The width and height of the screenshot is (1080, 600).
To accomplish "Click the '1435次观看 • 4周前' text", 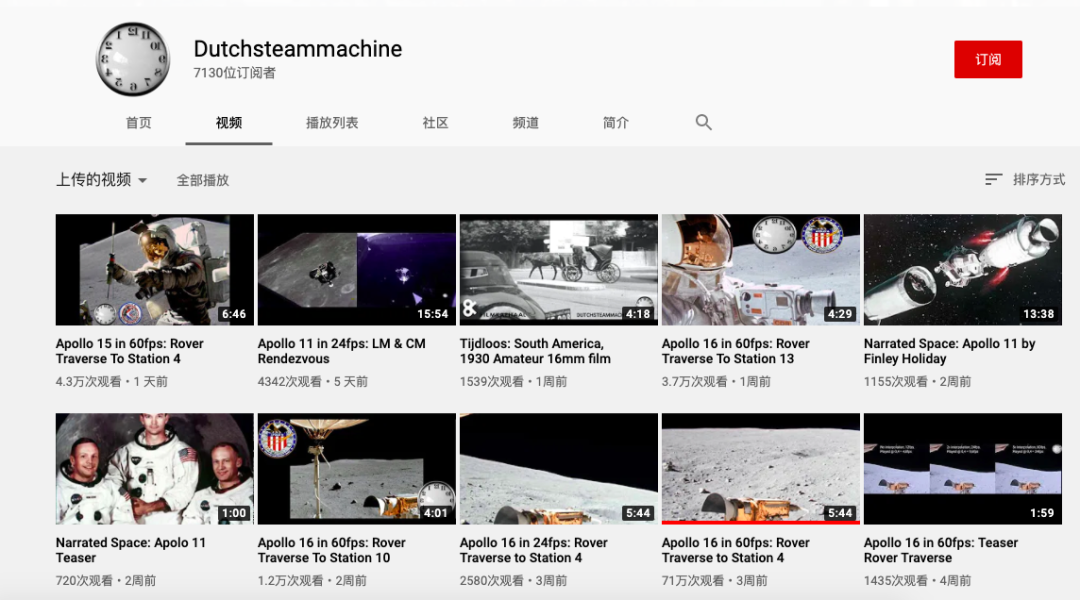I will click(917, 581).
